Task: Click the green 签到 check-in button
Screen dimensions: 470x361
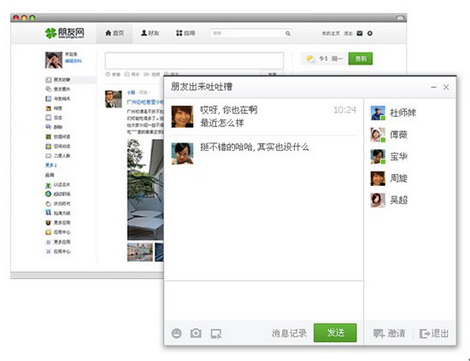Action: pos(360,59)
